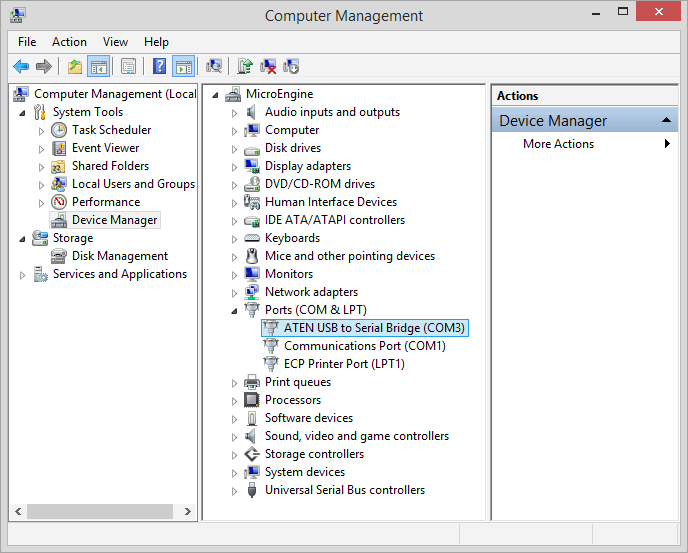
Task: Click the Help question mark toolbar icon
Action: click(x=159, y=67)
